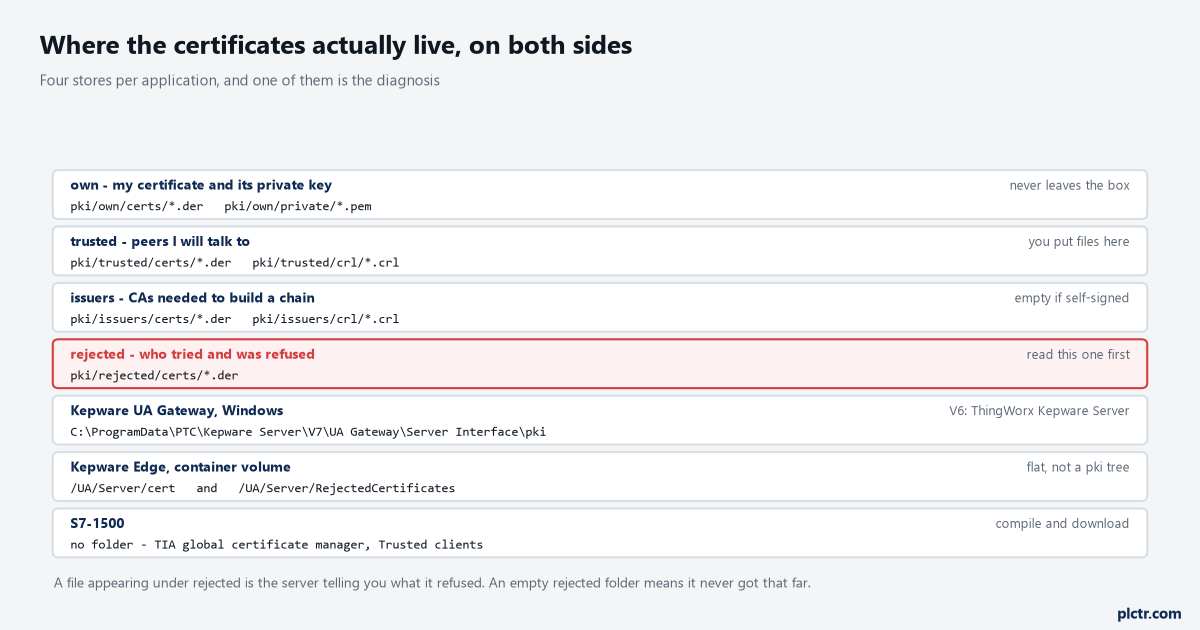The image size is (1200, 630).
Task: Select the title "Kepware UA Gateway, Windows"
Action: point(177,411)
